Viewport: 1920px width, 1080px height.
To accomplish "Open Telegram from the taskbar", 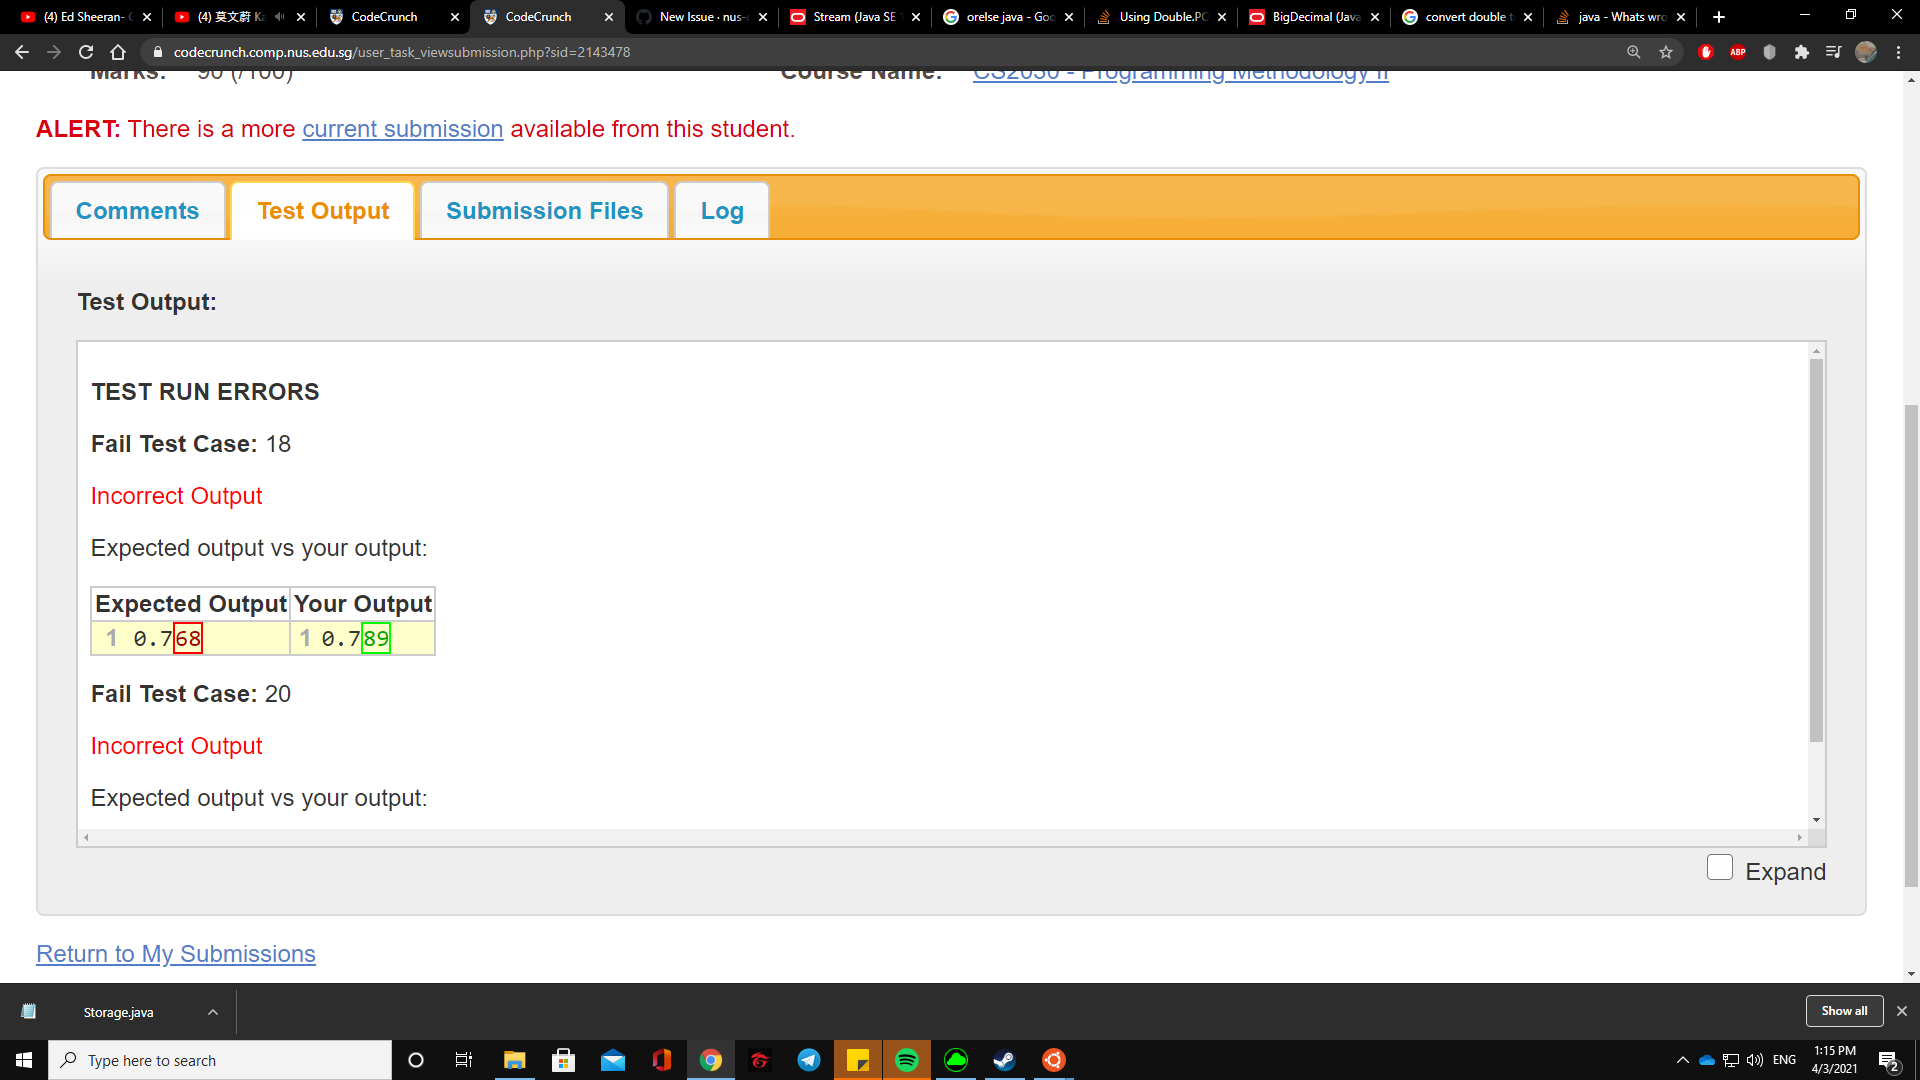I will click(809, 1060).
